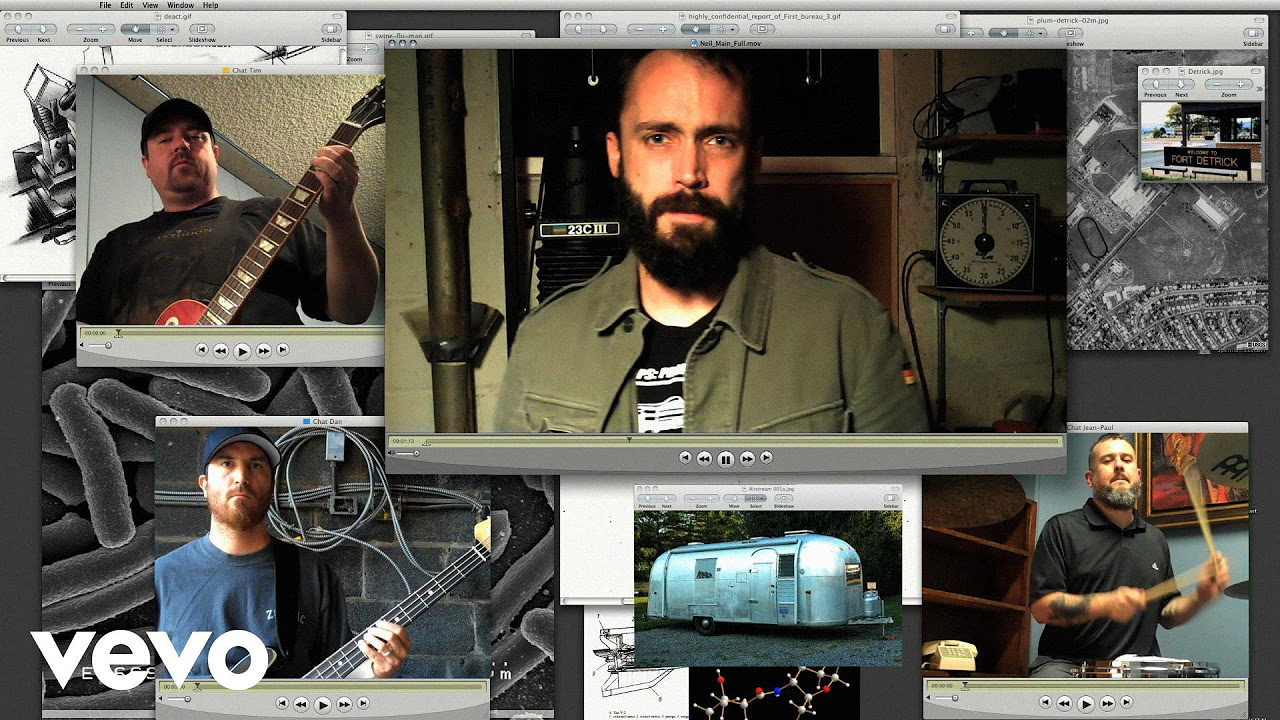This screenshot has width=1280, height=720.
Task: Fast forward the Neil_Main_Full.mov movie
Action: 747,458
